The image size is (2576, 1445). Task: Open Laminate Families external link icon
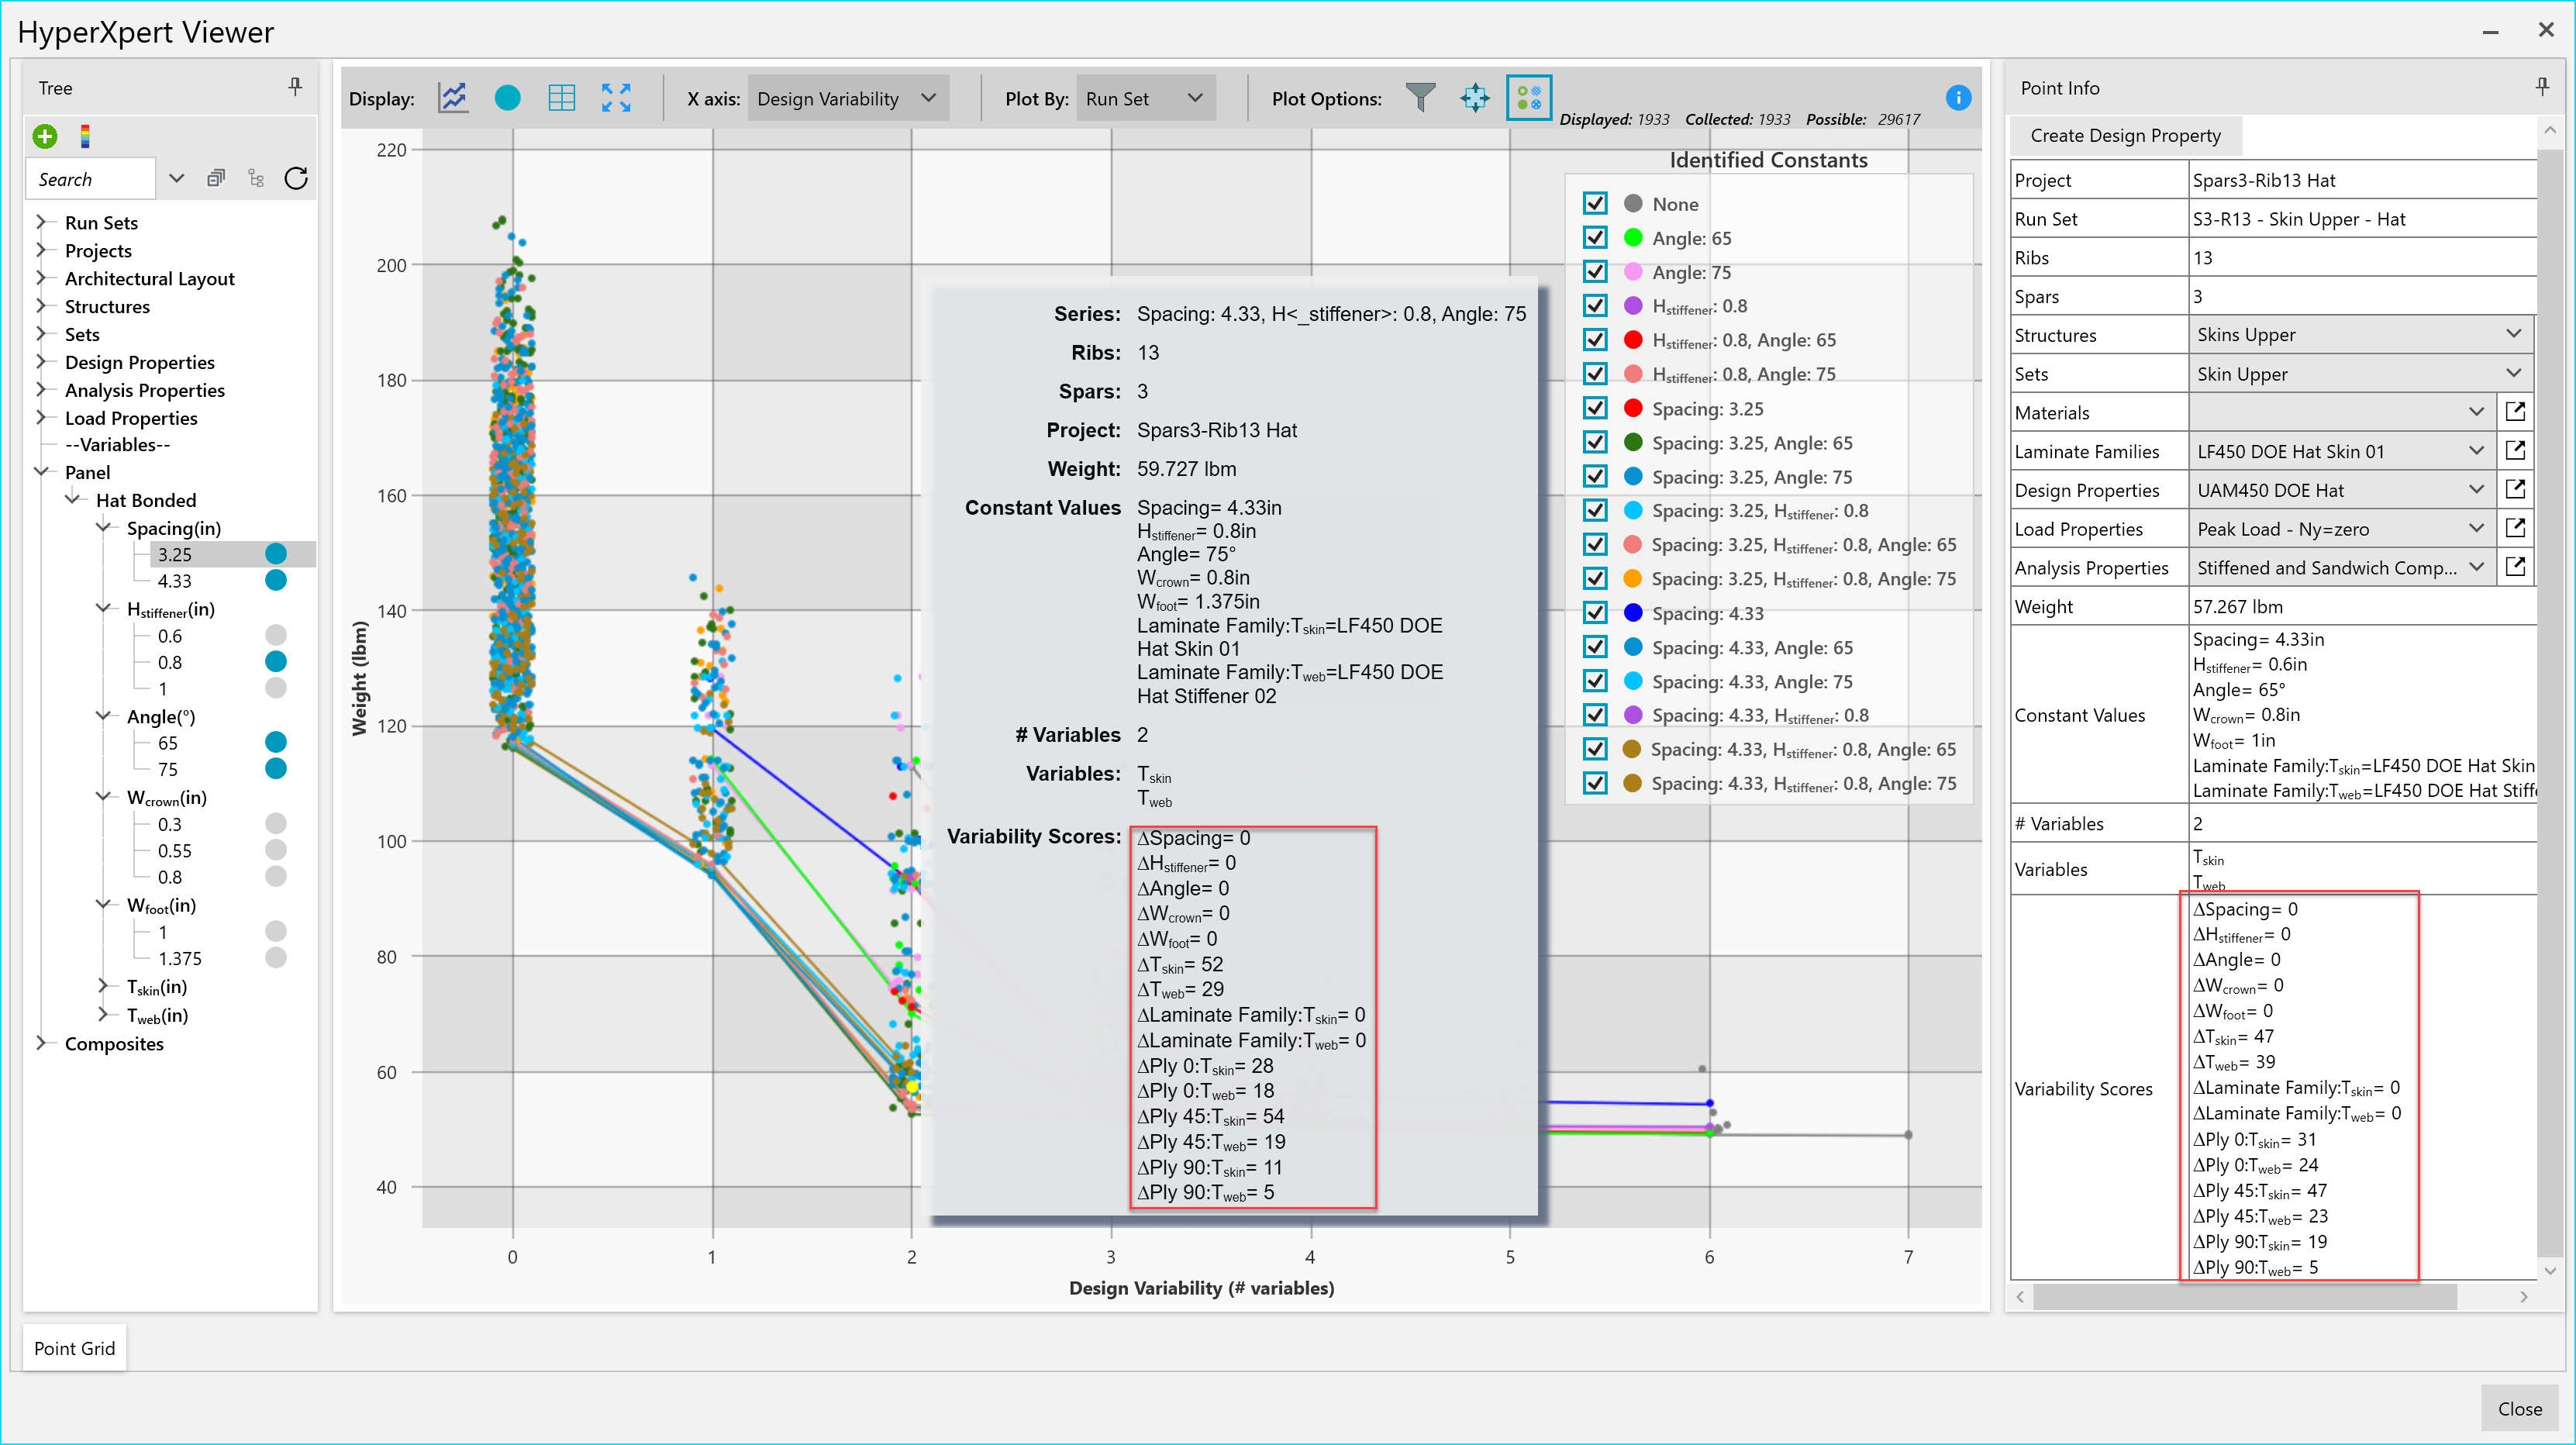pyautogui.click(x=2516, y=451)
